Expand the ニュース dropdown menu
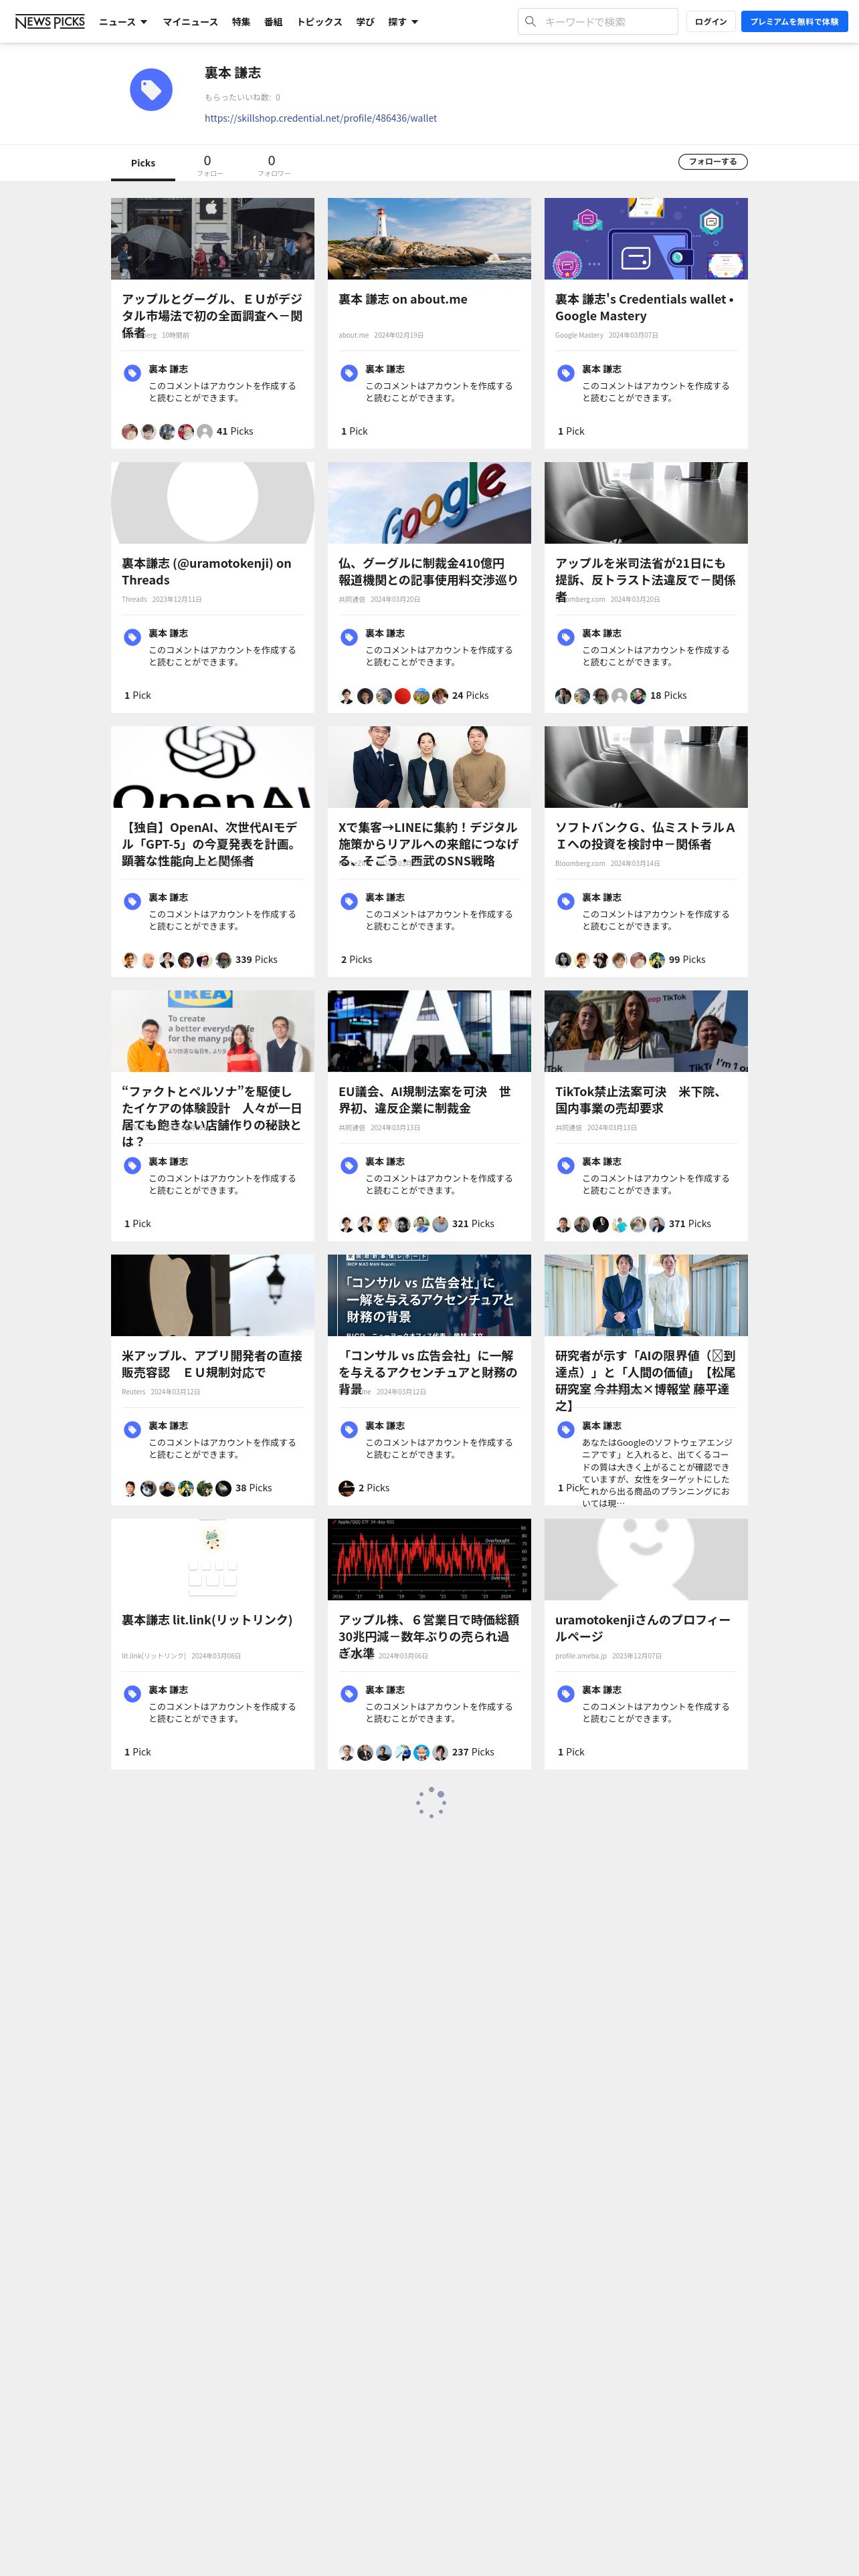The width and height of the screenshot is (859, 2576). point(123,21)
